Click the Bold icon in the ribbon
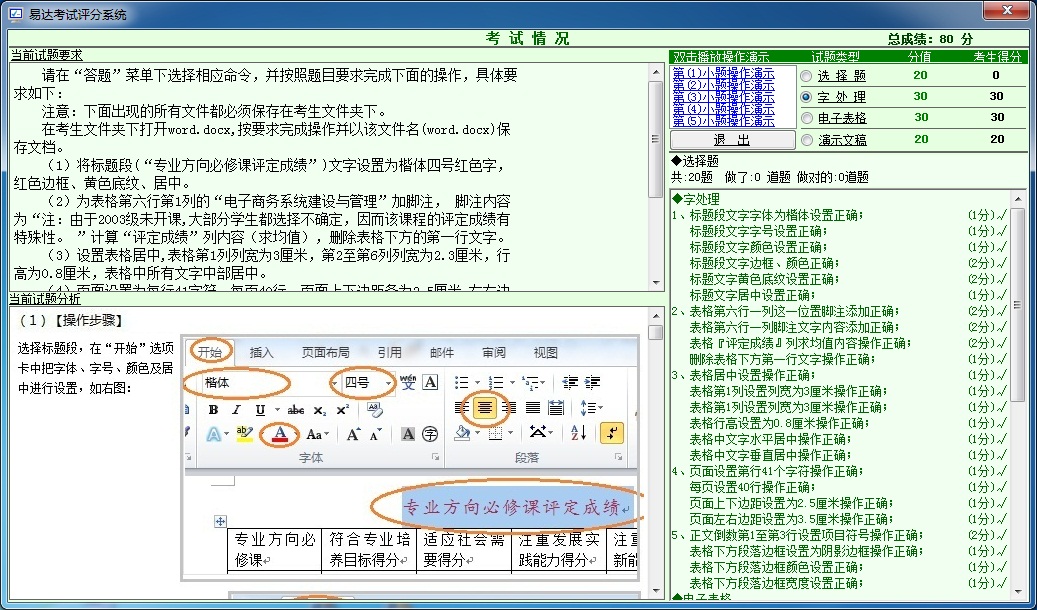 tap(213, 410)
